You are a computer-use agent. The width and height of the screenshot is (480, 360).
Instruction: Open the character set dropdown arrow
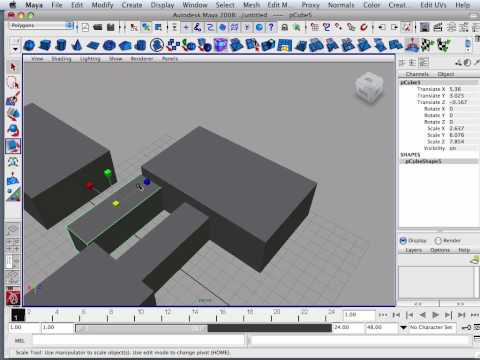point(403,328)
